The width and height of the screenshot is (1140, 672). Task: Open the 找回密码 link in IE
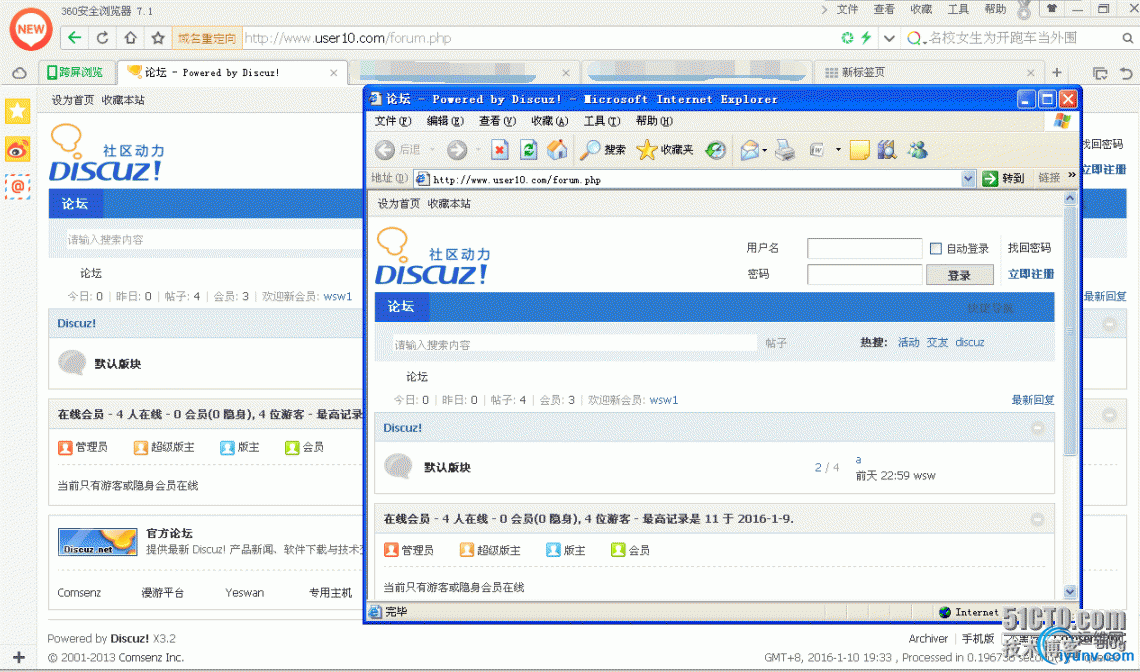pos(1029,248)
